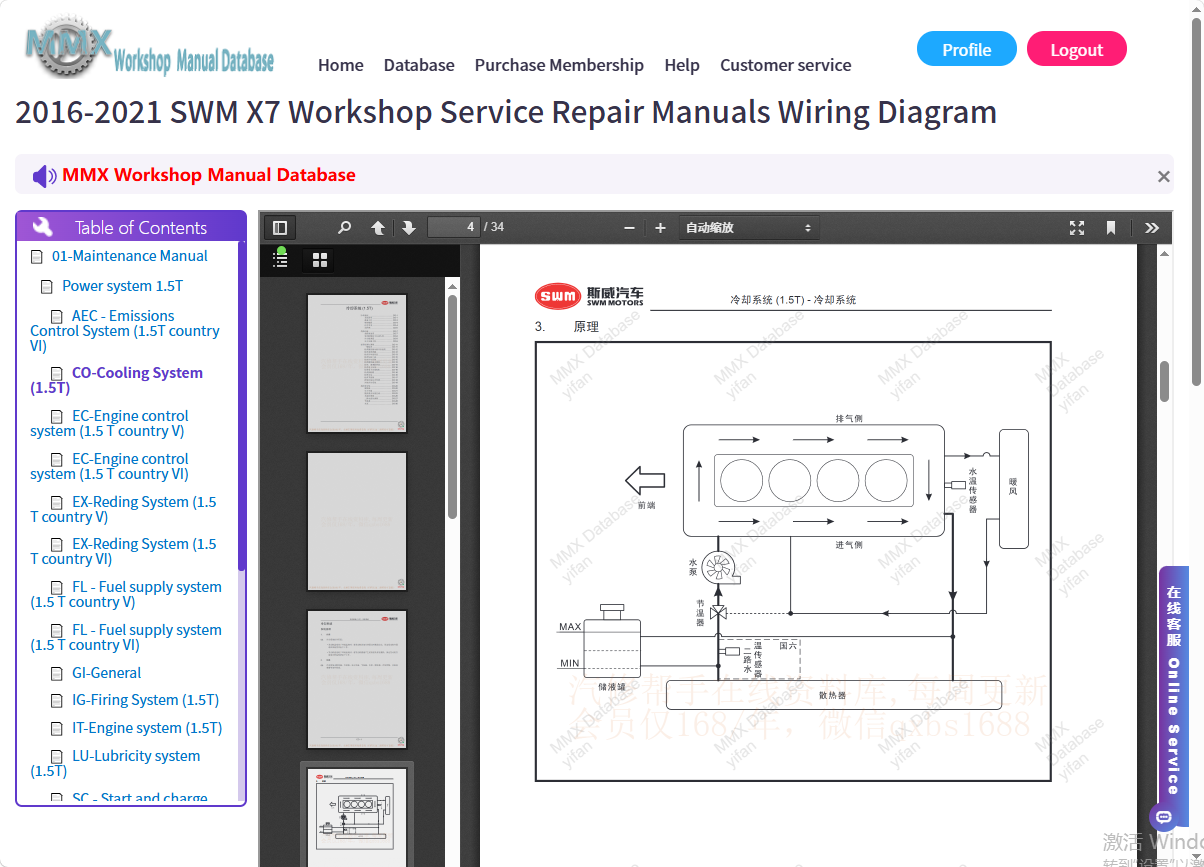This screenshot has height=867, width=1204.
Task: Open IT-Engine system (1.5T) entry
Action: click(147, 728)
